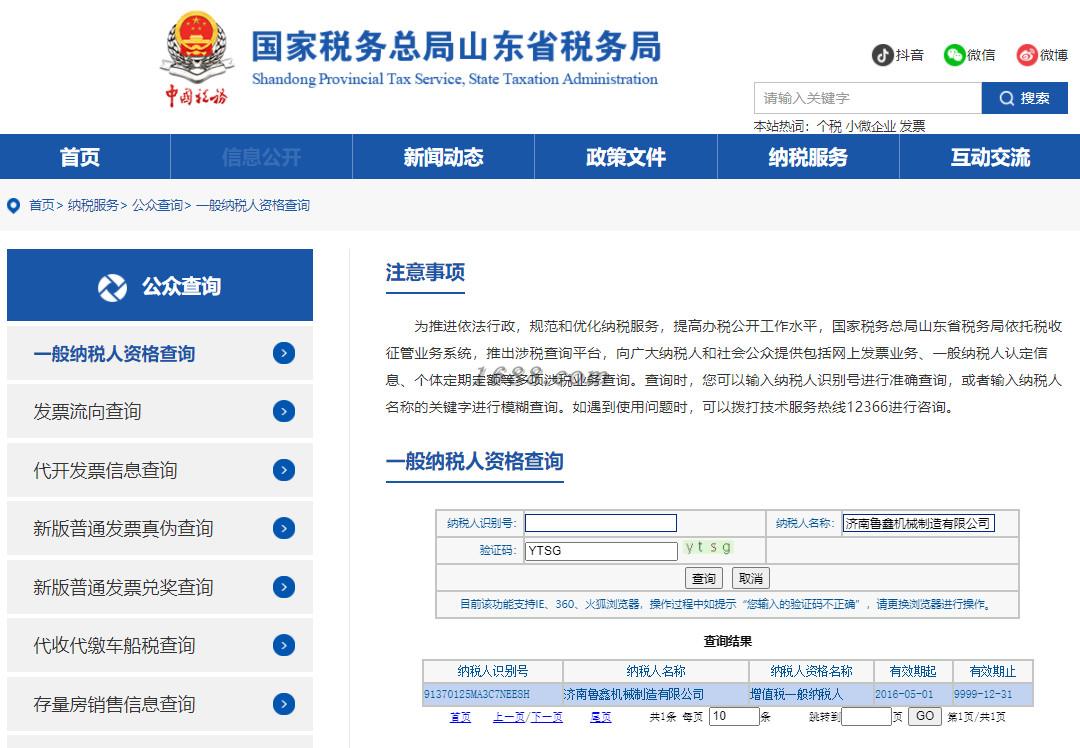The width and height of the screenshot is (1080, 748).
Task: Click pagination link 尾页
Action: [601, 717]
